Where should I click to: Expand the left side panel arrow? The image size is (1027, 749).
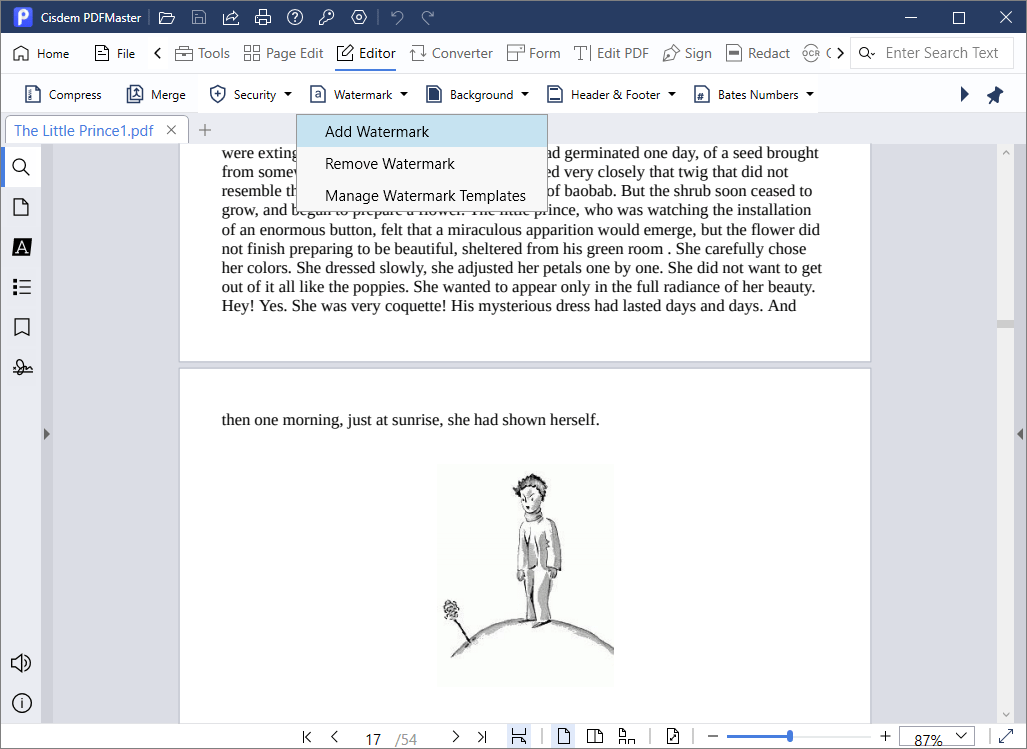pos(47,433)
